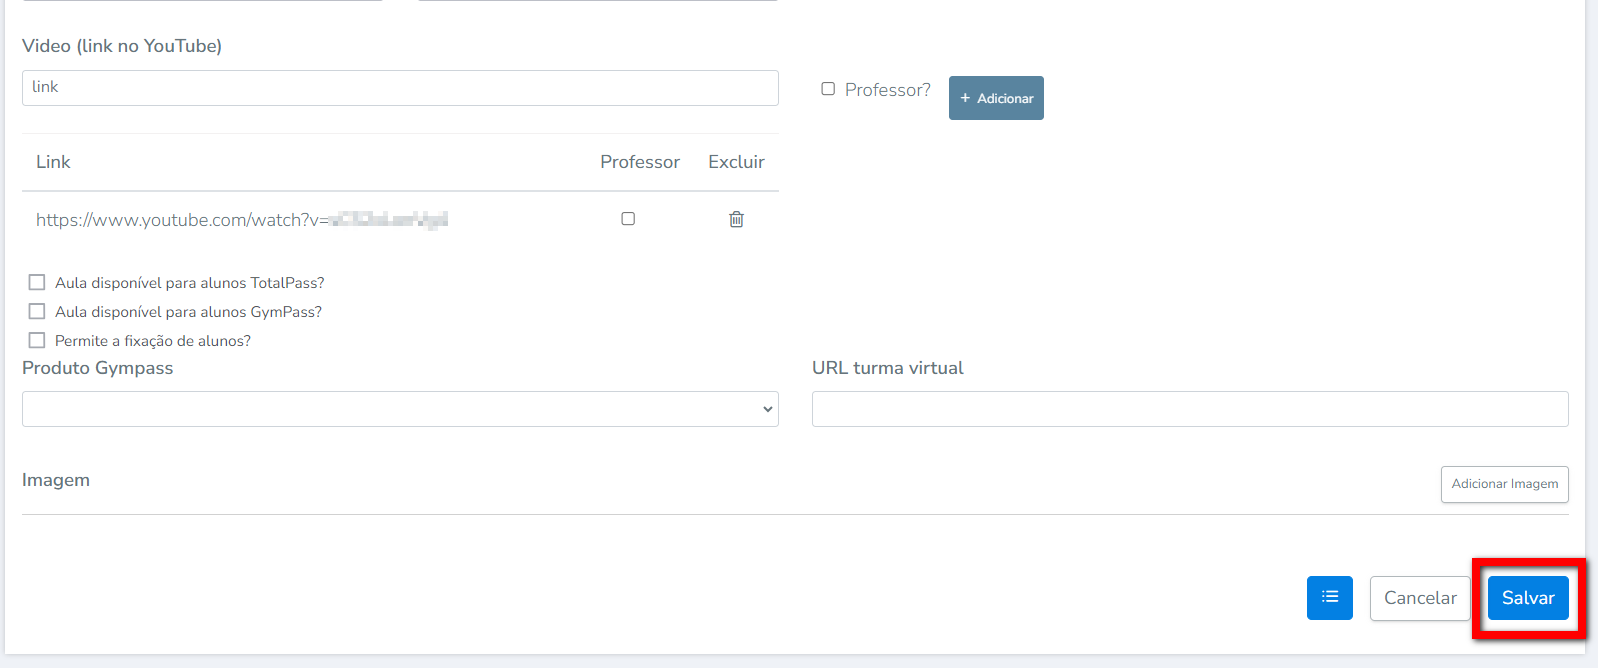Enable 'Aula disponível para alunos GymPass?'
The height and width of the screenshot is (668, 1598).
click(x=37, y=312)
